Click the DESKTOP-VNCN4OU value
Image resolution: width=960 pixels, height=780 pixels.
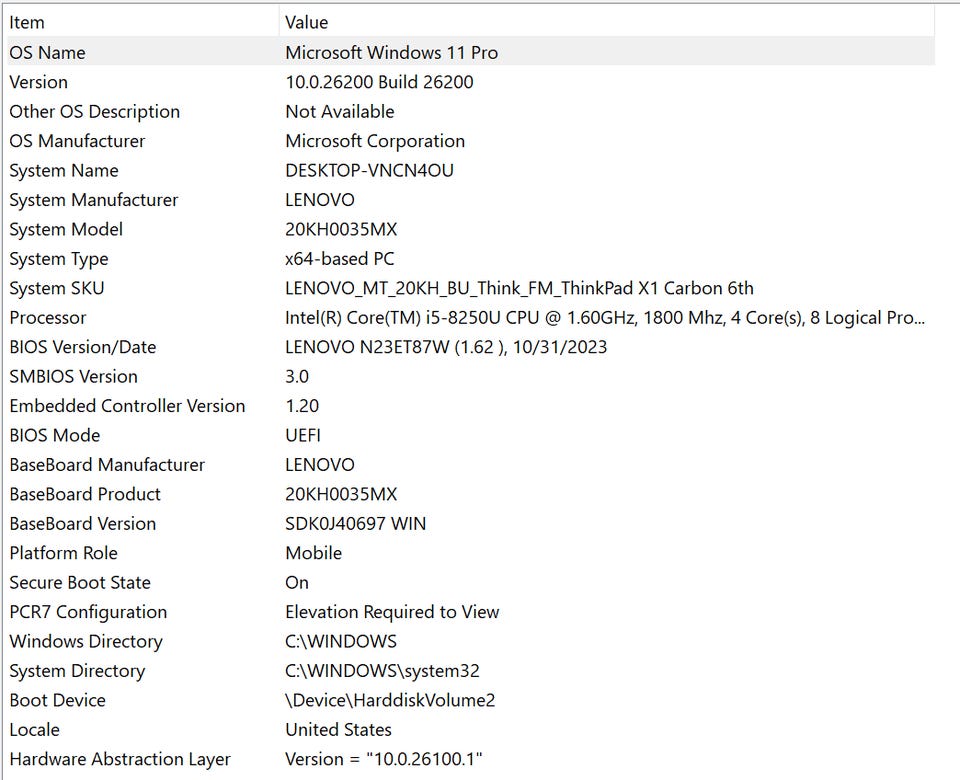pyautogui.click(x=369, y=170)
